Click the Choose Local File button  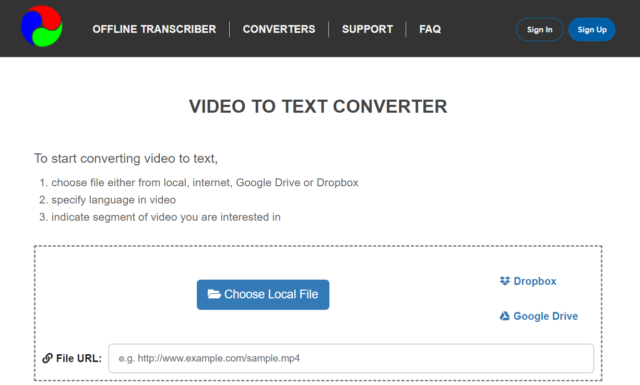pos(263,294)
